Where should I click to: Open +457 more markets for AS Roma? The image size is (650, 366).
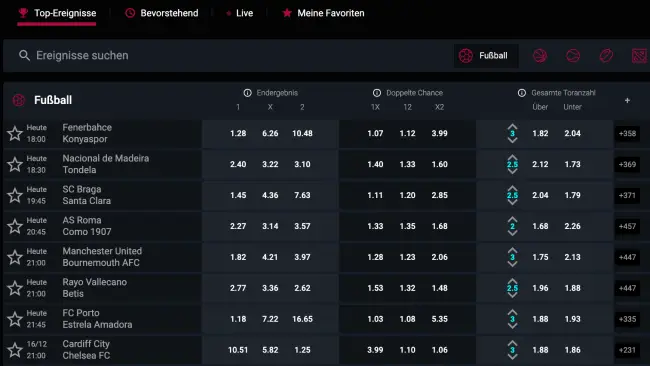(x=627, y=226)
